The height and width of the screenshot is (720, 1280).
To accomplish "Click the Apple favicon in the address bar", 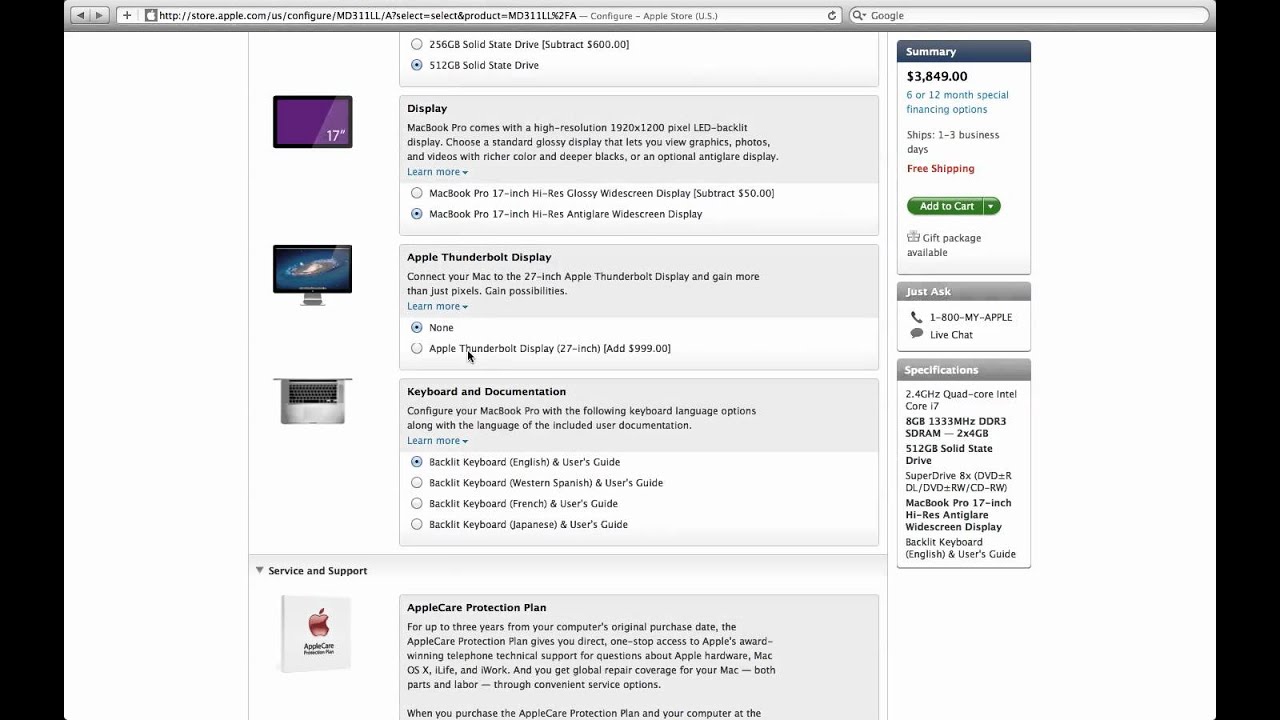I will (x=151, y=15).
